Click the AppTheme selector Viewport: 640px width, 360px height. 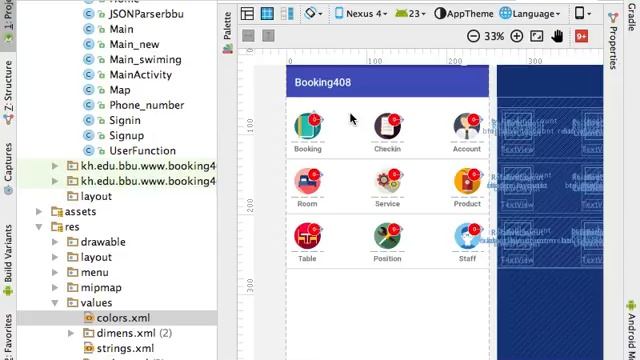click(x=463, y=13)
